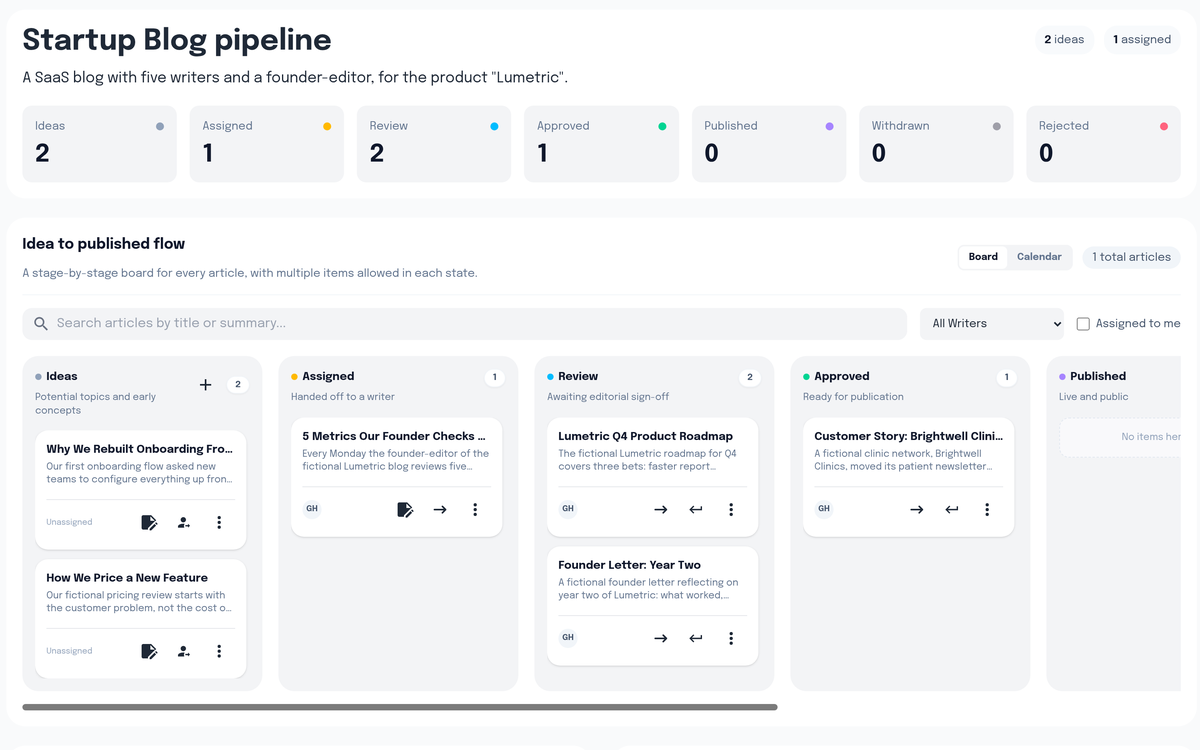Viewport: 1200px width, 750px height.
Task: Click the search magnifier icon
Action: (41, 323)
